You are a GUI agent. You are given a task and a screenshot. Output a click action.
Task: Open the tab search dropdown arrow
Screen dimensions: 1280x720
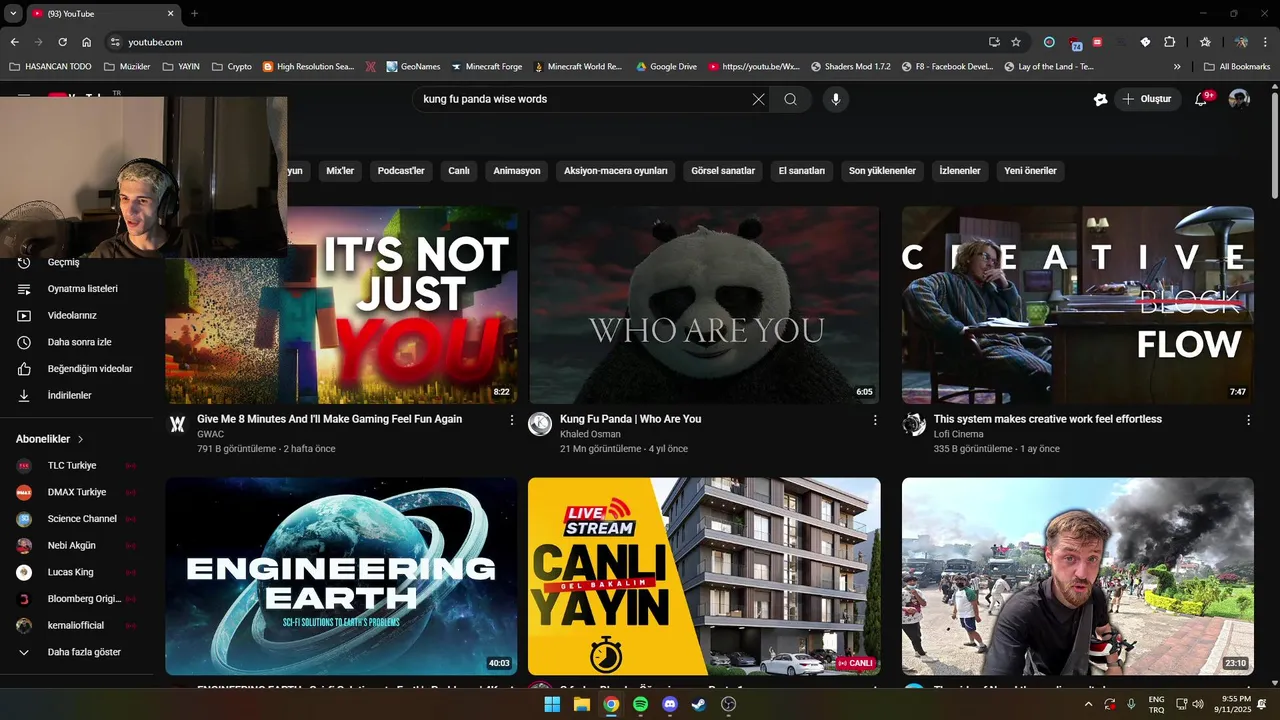point(13,14)
